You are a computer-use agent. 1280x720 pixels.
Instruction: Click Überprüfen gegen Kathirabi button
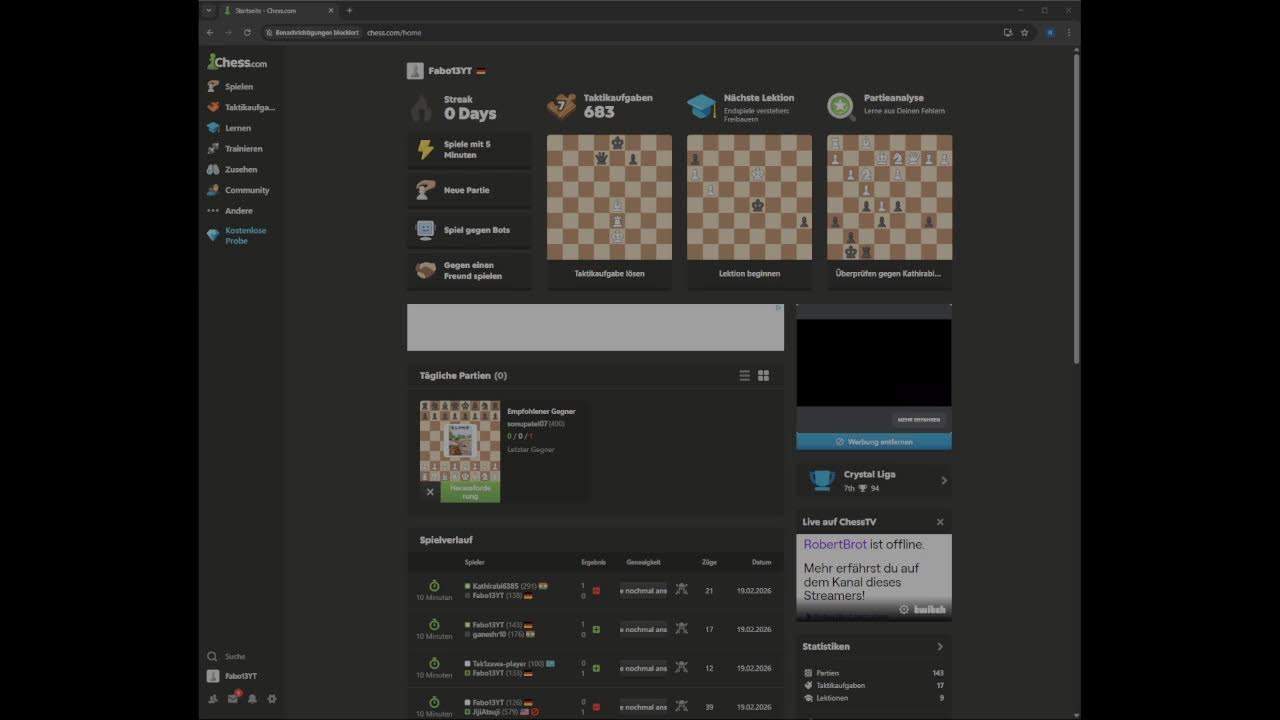(x=889, y=273)
